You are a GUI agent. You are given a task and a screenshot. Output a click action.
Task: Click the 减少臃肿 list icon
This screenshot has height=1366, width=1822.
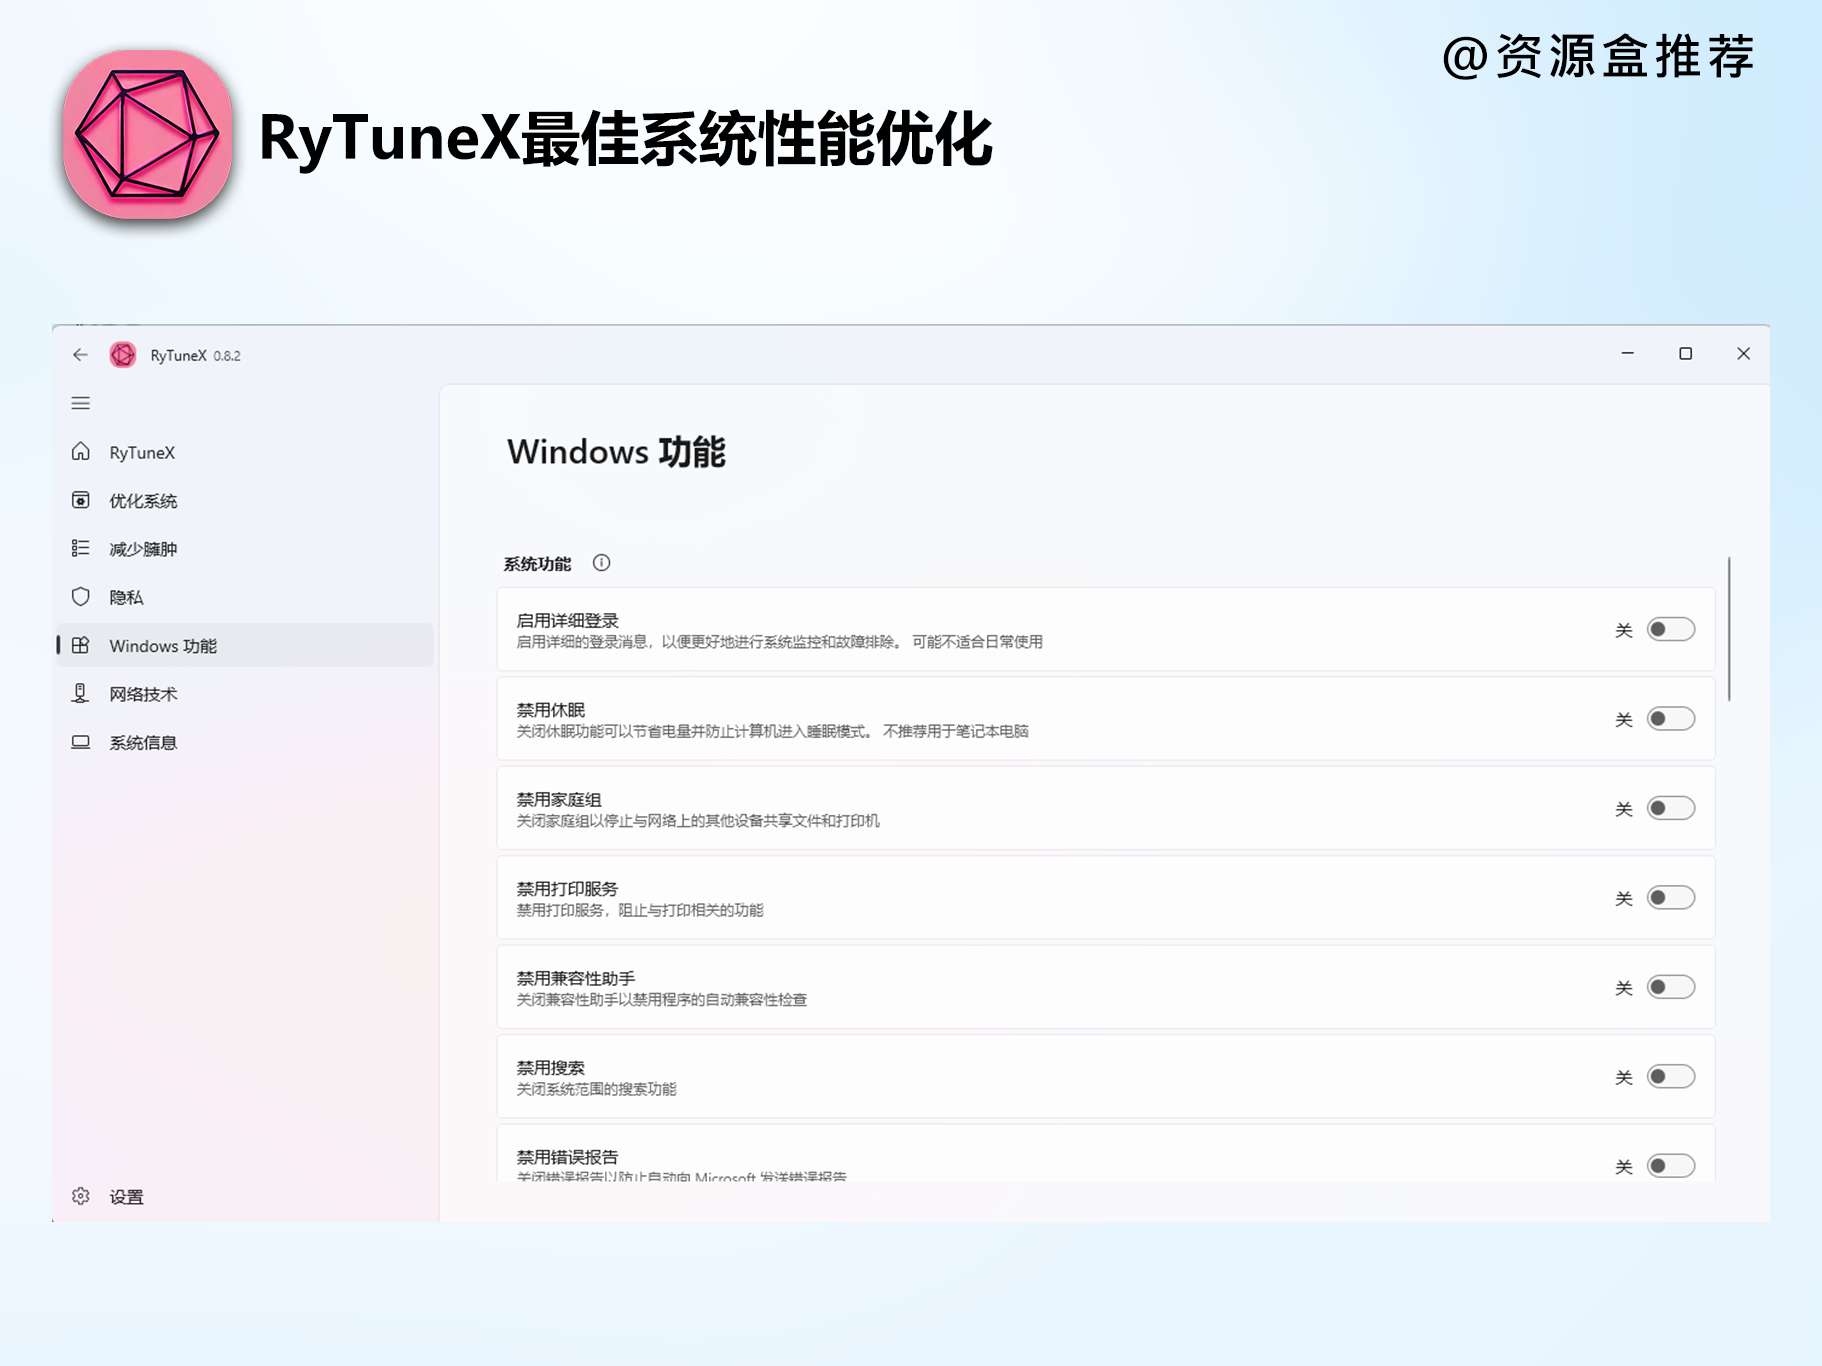pos(80,549)
